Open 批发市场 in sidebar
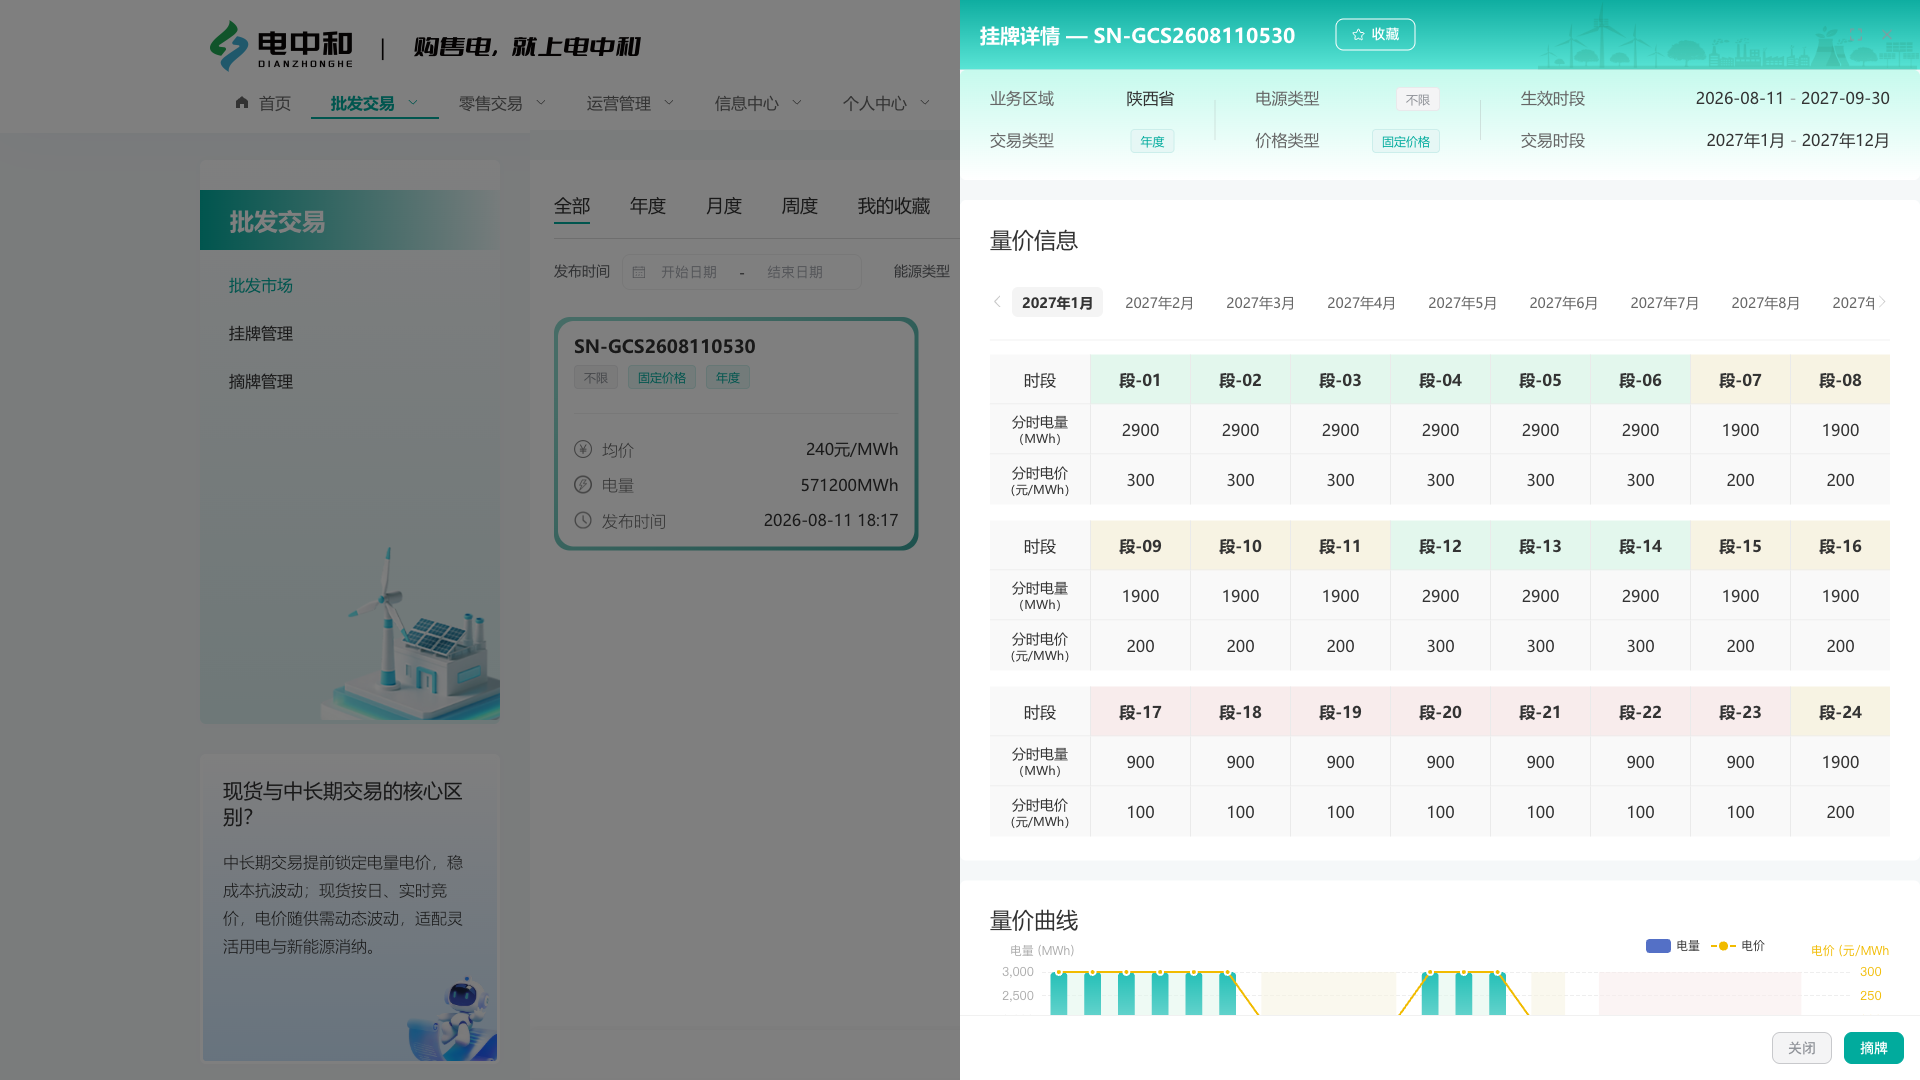1920x1080 pixels. click(260, 286)
